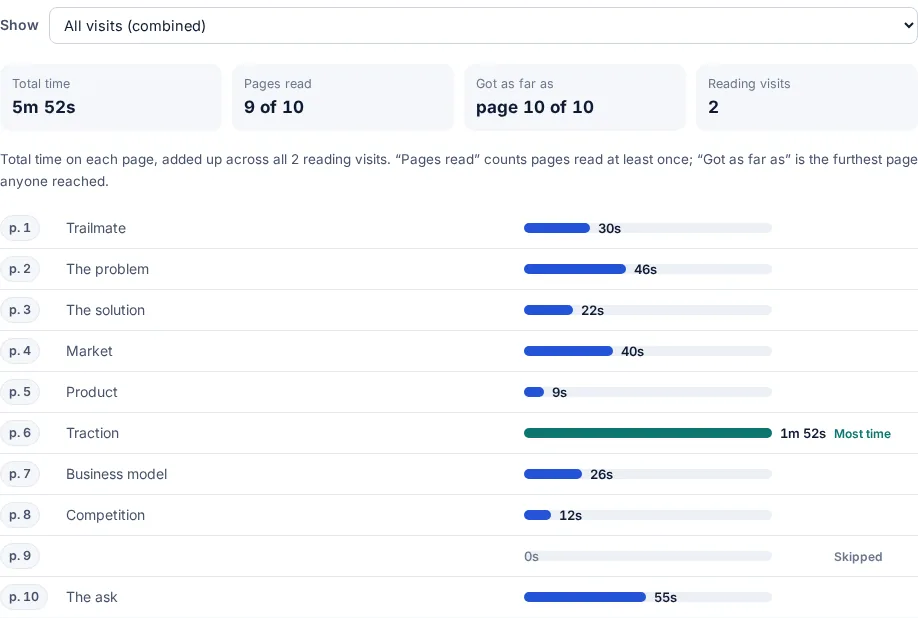The width and height of the screenshot is (918, 618).
Task: Click the p. 7 page badge
Action: click(x=20, y=474)
